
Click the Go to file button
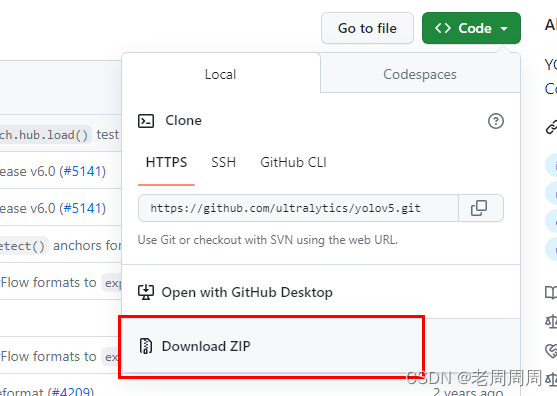tap(367, 28)
